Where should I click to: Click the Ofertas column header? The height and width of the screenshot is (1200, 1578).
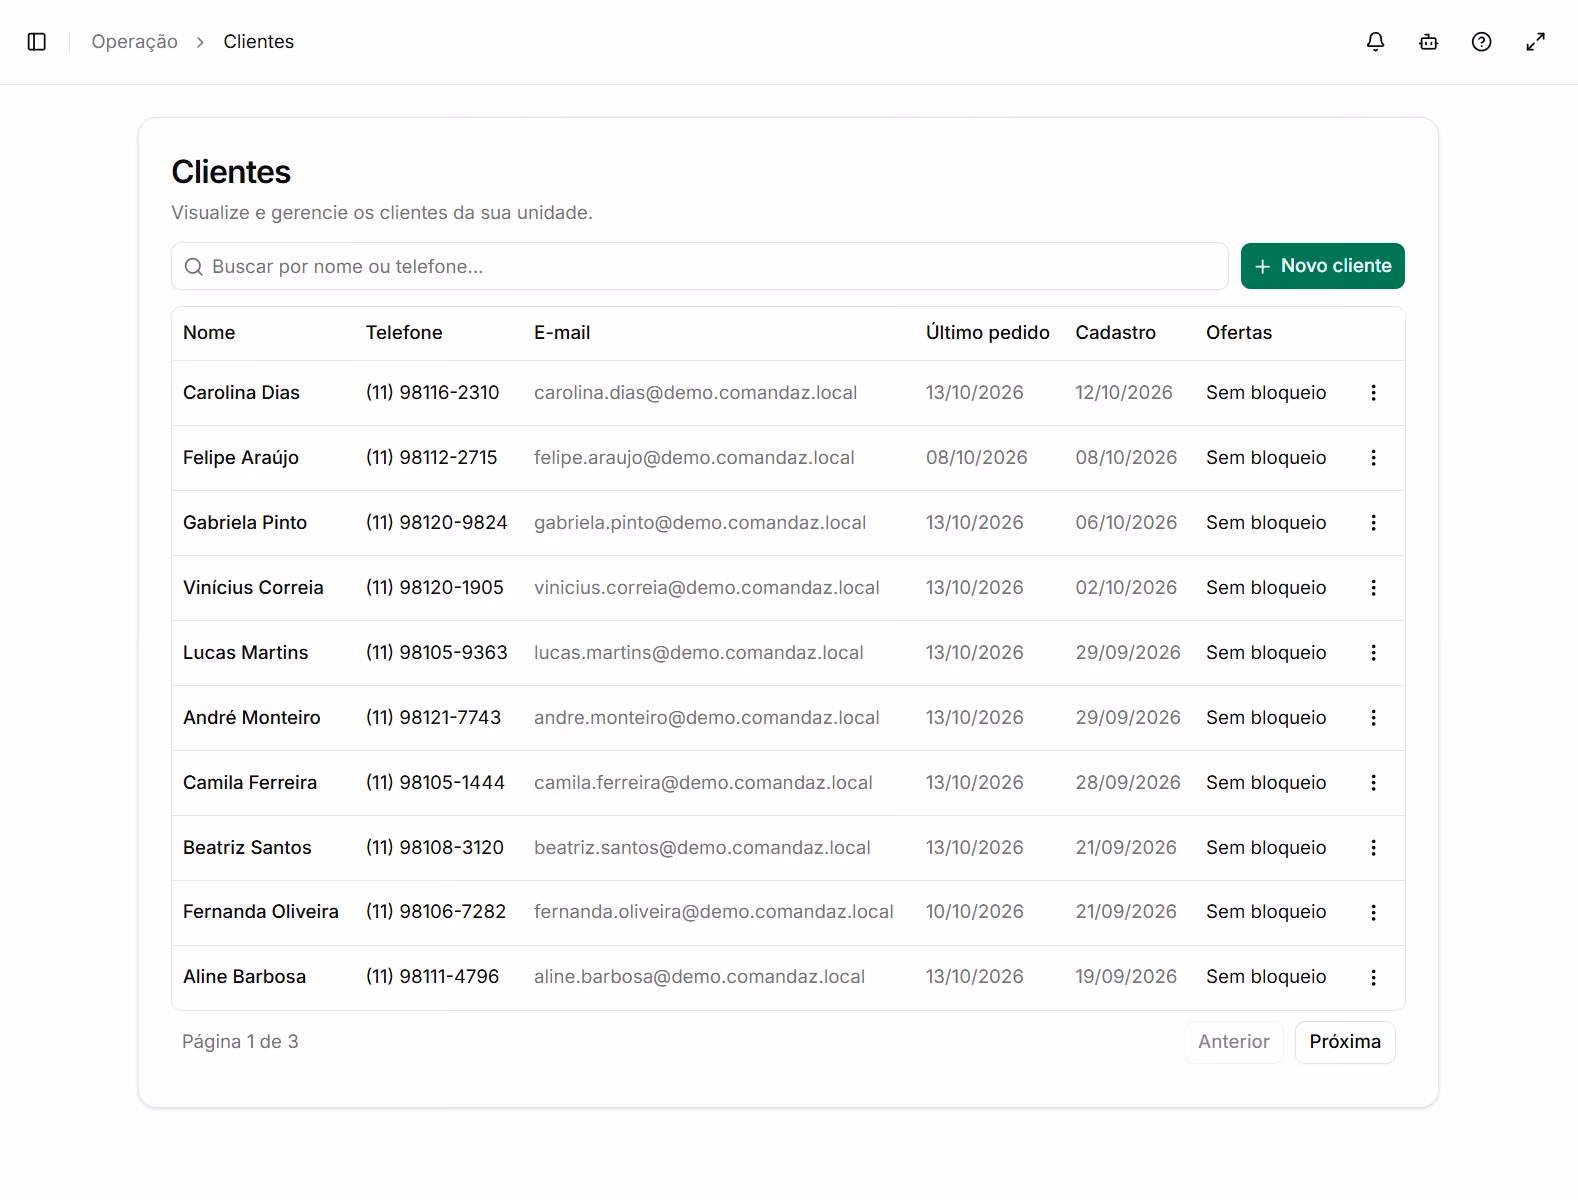(1239, 333)
